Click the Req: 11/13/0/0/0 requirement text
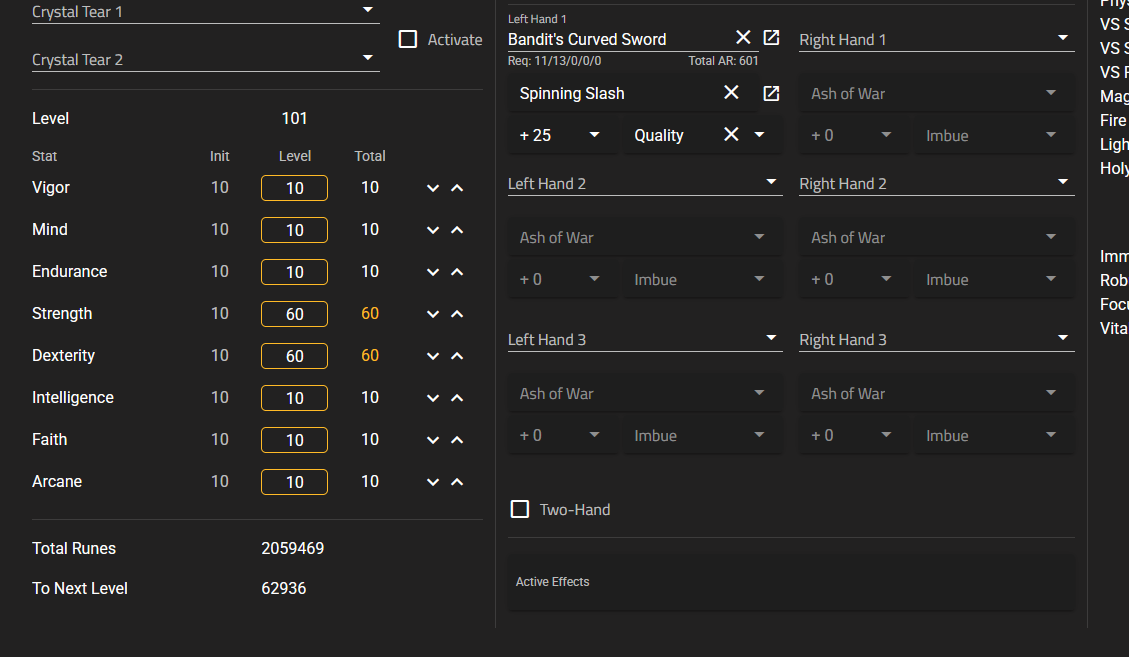The width and height of the screenshot is (1129, 657). [554, 61]
